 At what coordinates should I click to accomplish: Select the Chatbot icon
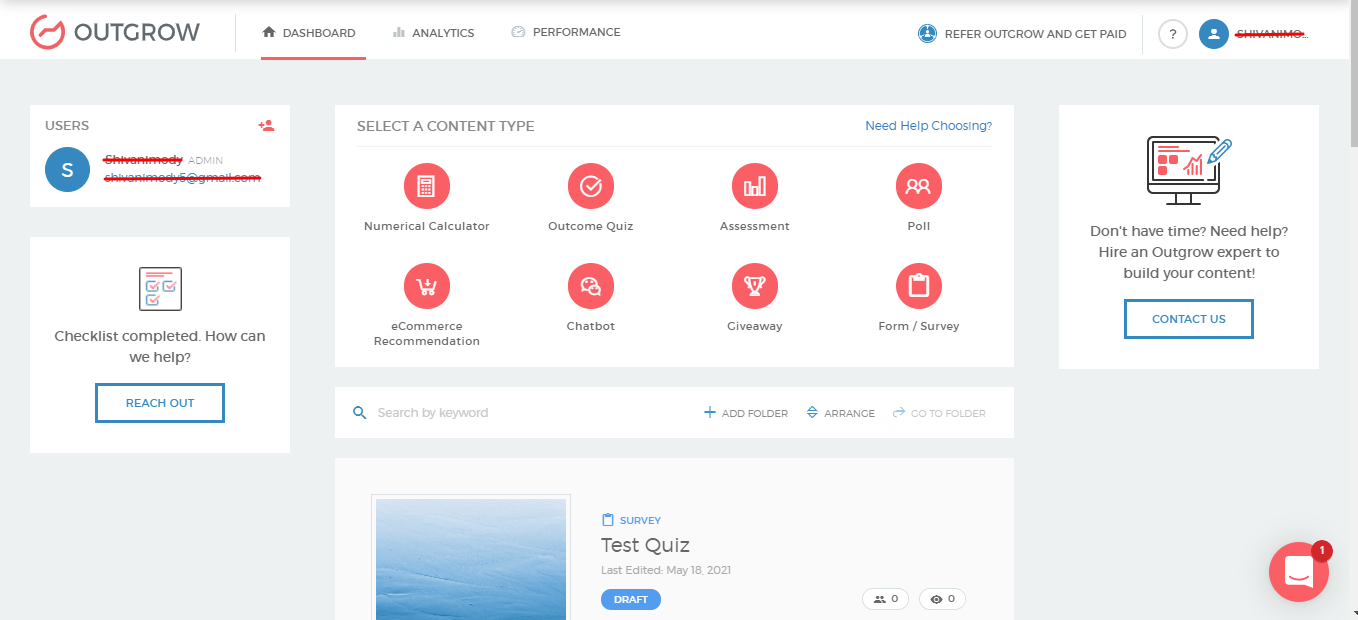pyautogui.click(x=591, y=286)
